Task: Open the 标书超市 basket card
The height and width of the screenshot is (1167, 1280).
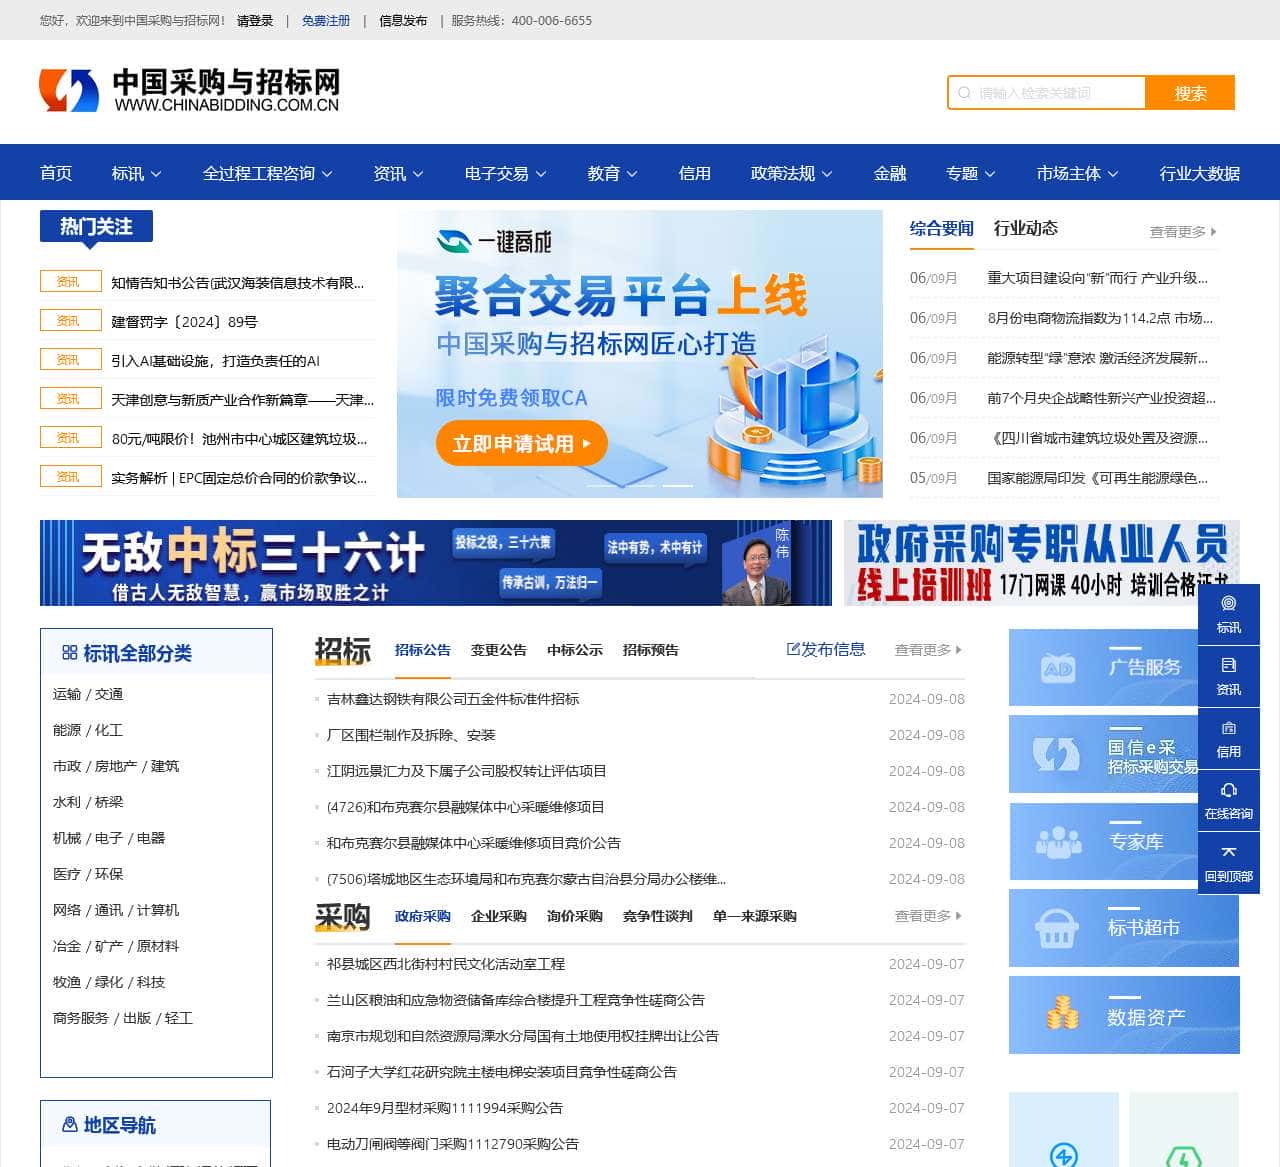Action: pyautogui.click(x=1124, y=928)
